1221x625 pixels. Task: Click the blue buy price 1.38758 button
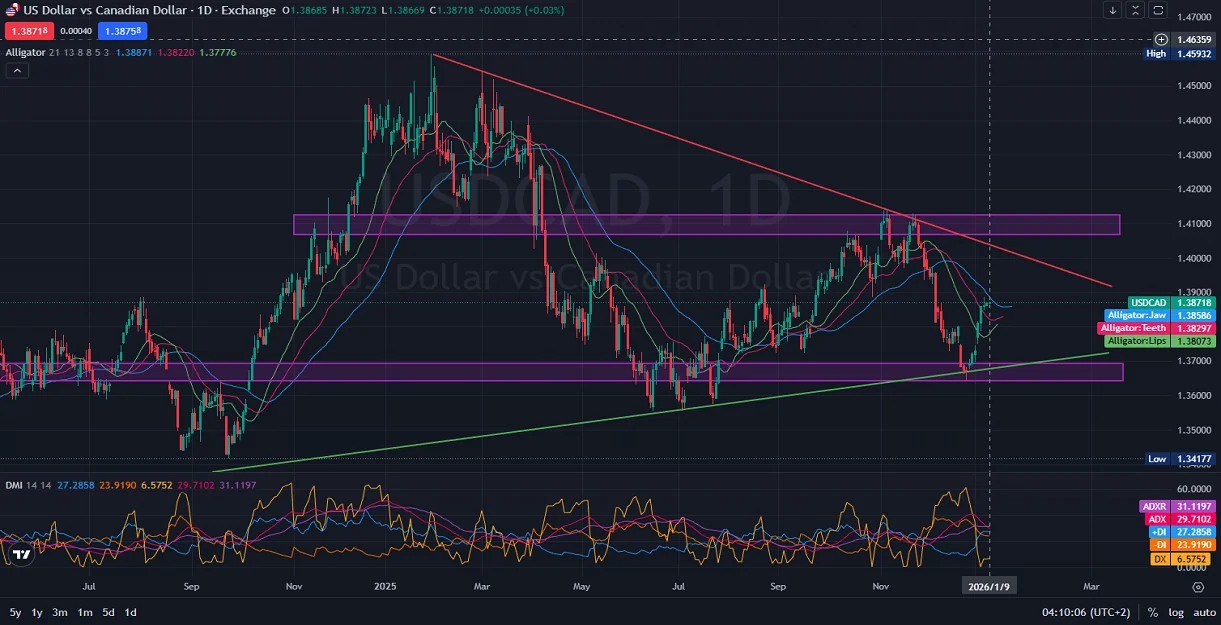[122, 31]
